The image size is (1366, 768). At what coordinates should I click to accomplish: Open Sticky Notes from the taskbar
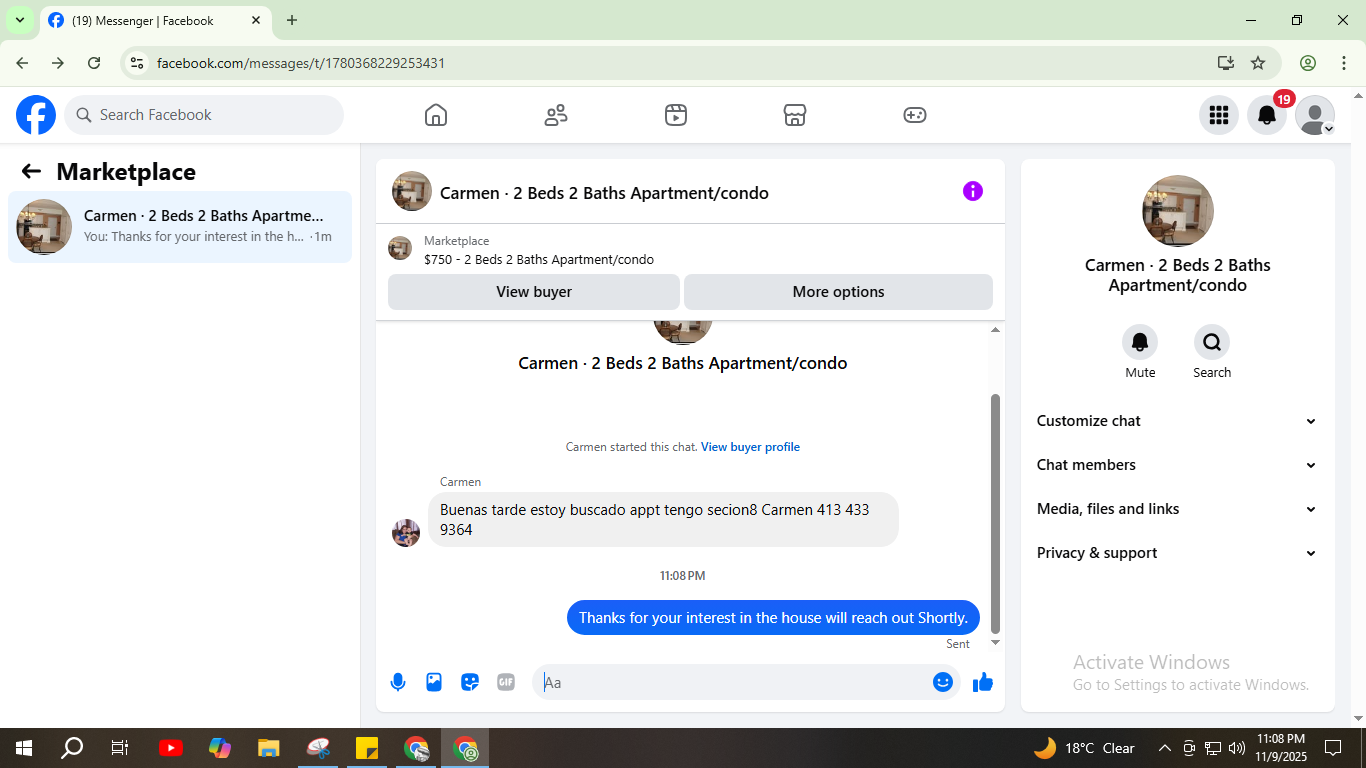coord(366,748)
